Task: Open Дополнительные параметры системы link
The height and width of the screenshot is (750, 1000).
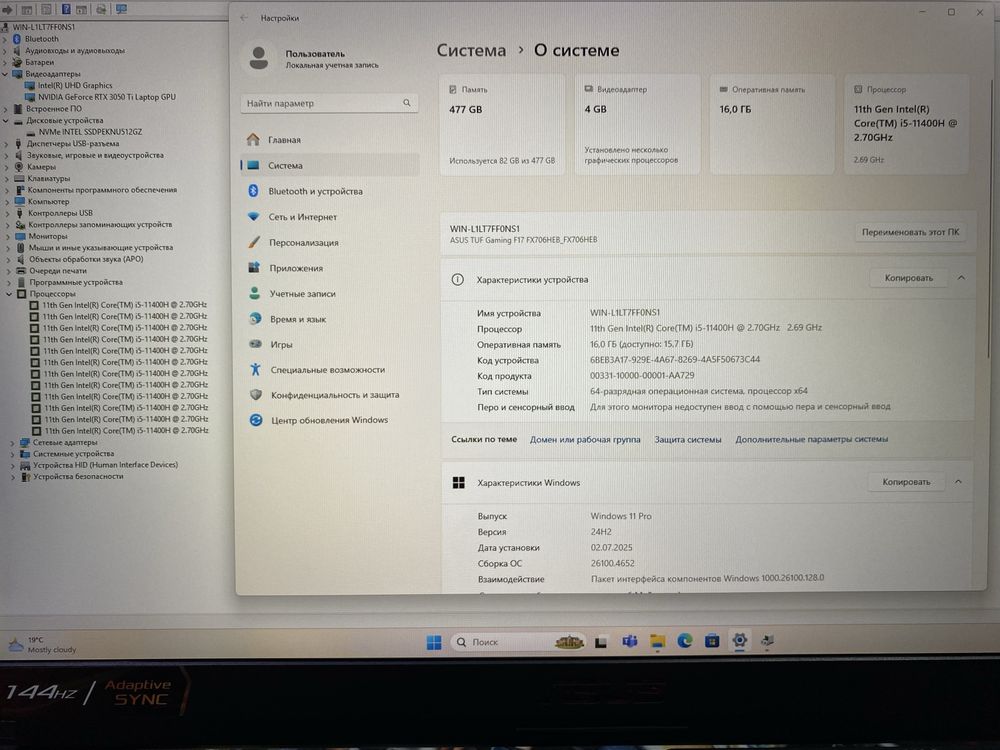Action: point(811,439)
